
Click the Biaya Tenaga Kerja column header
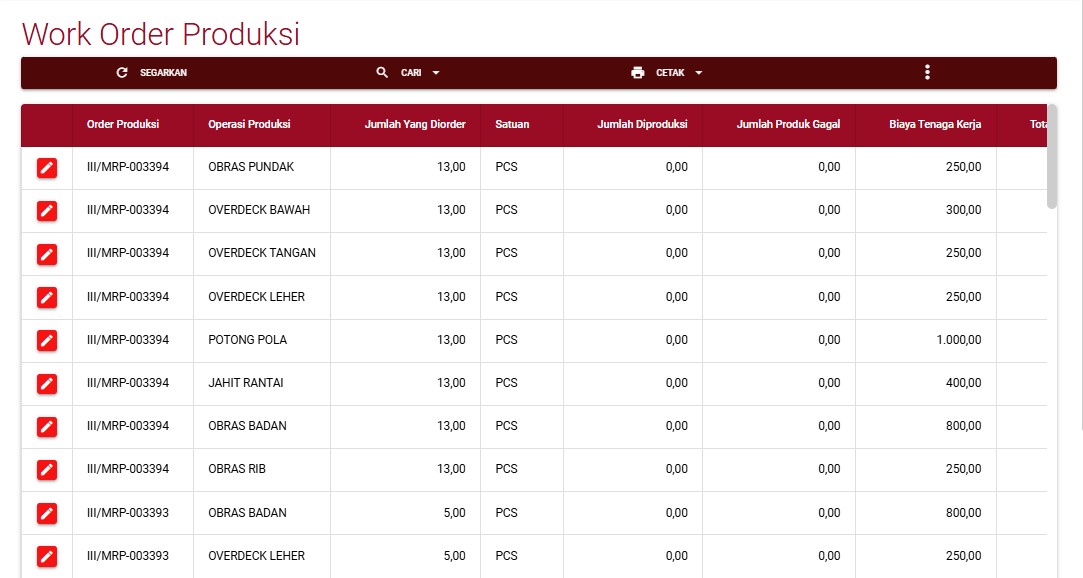(x=935, y=125)
